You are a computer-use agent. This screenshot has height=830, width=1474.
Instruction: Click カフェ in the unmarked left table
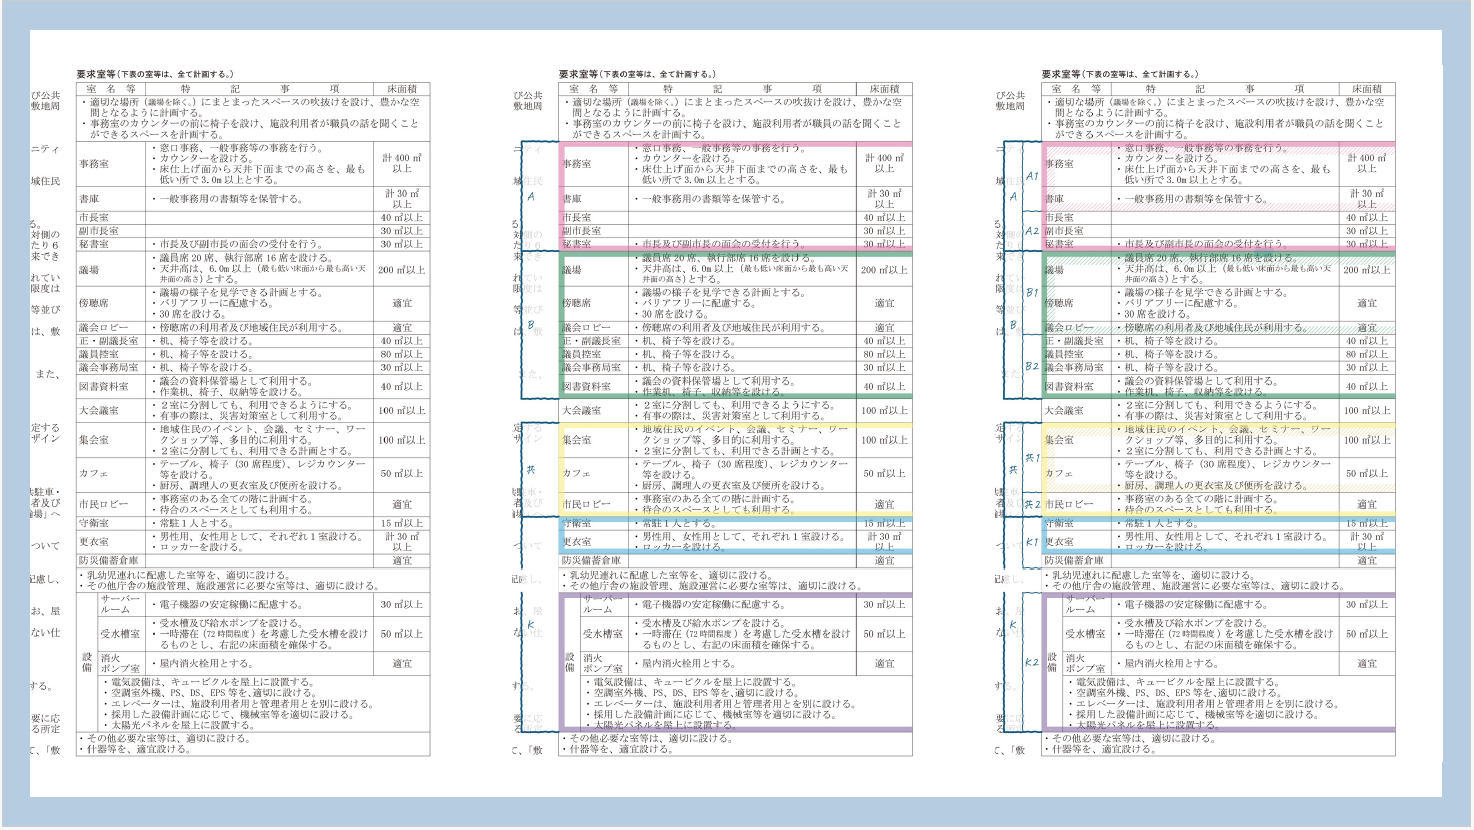pos(94,474)
